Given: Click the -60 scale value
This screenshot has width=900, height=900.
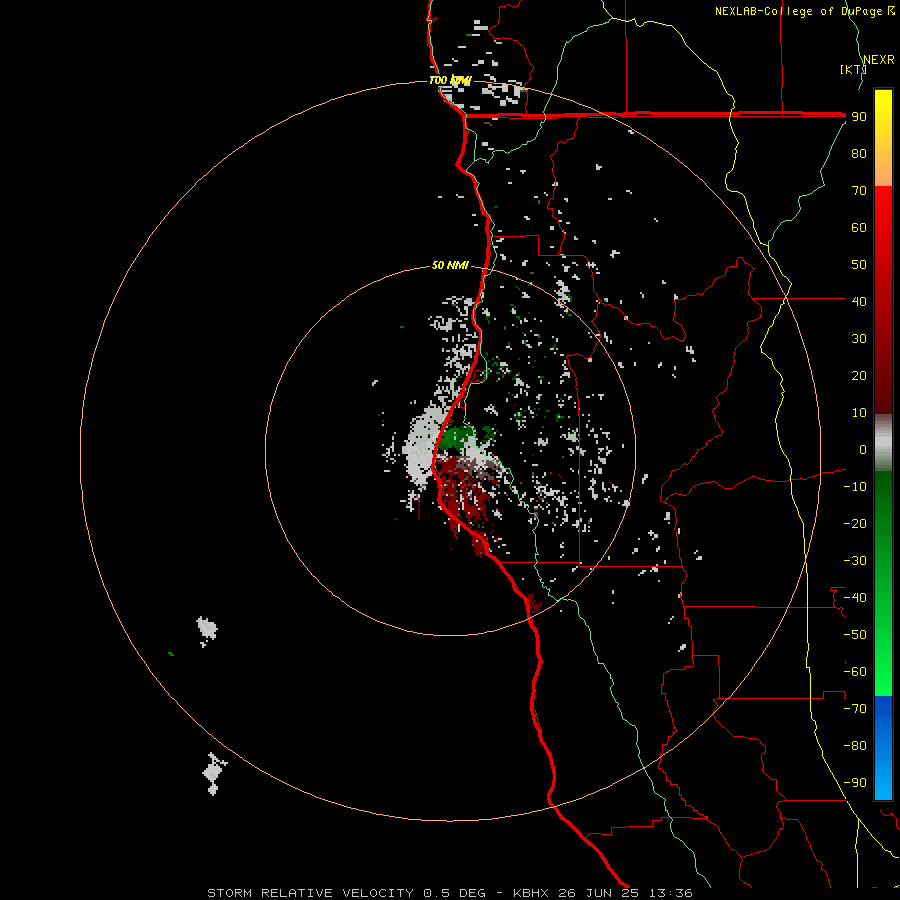Looking at the screenshot, I should tap(855, 672).
